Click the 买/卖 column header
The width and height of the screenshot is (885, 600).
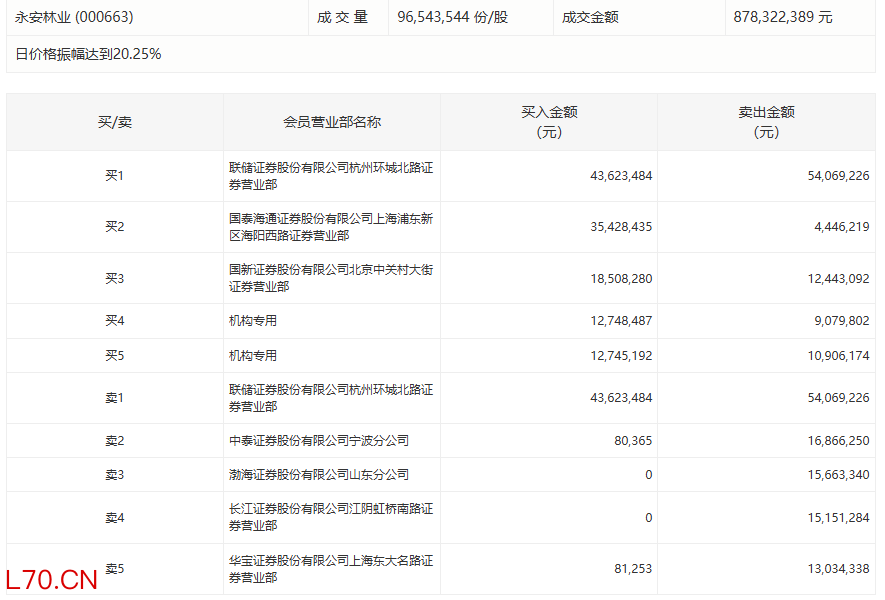[x=114, y=122]
